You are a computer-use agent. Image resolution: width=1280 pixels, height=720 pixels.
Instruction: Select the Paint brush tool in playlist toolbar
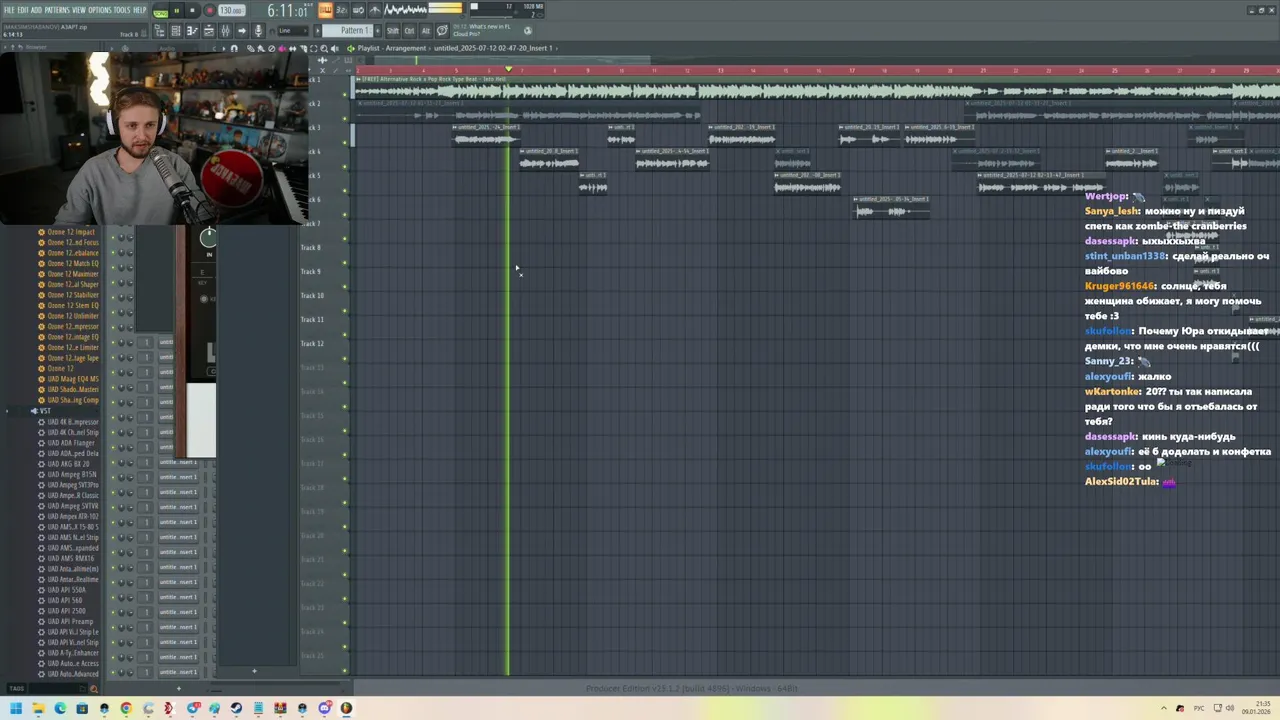pos(260,48)
